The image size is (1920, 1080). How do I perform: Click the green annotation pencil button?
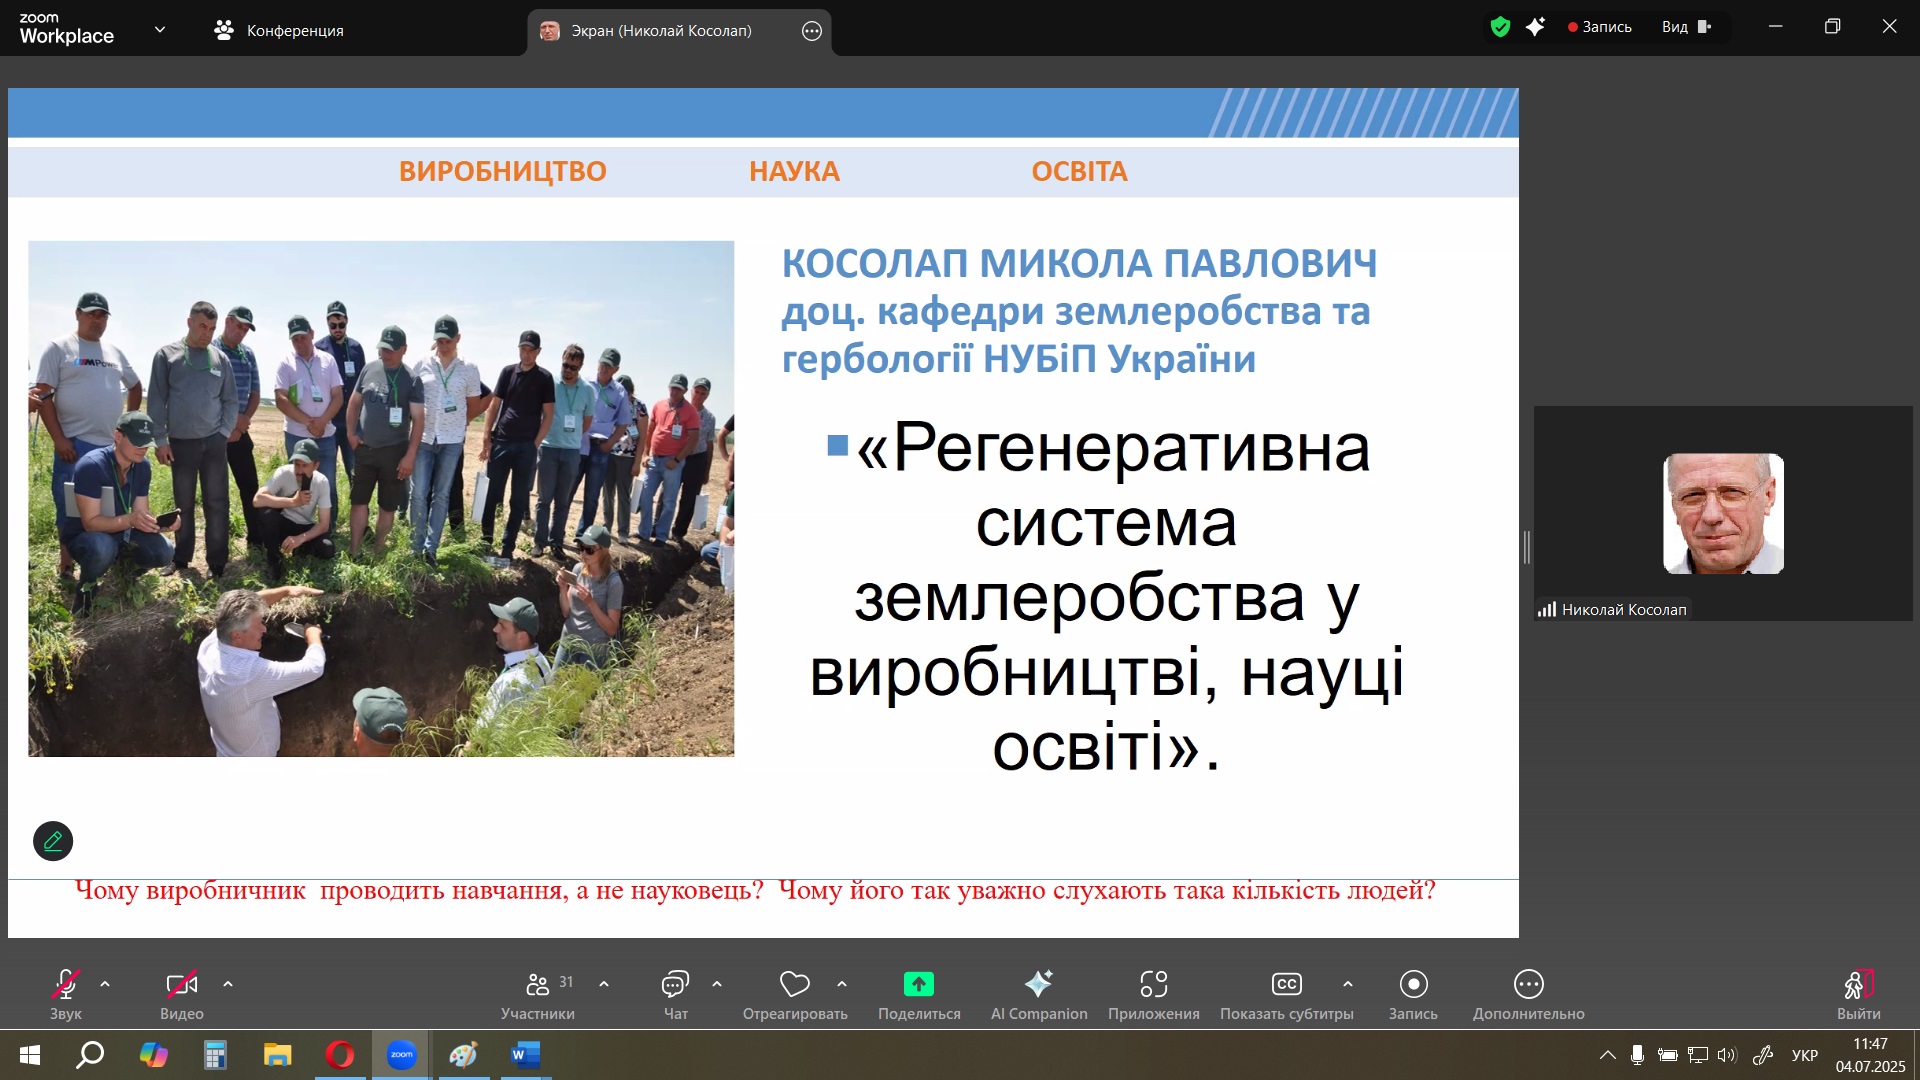(x=53, y=841)
